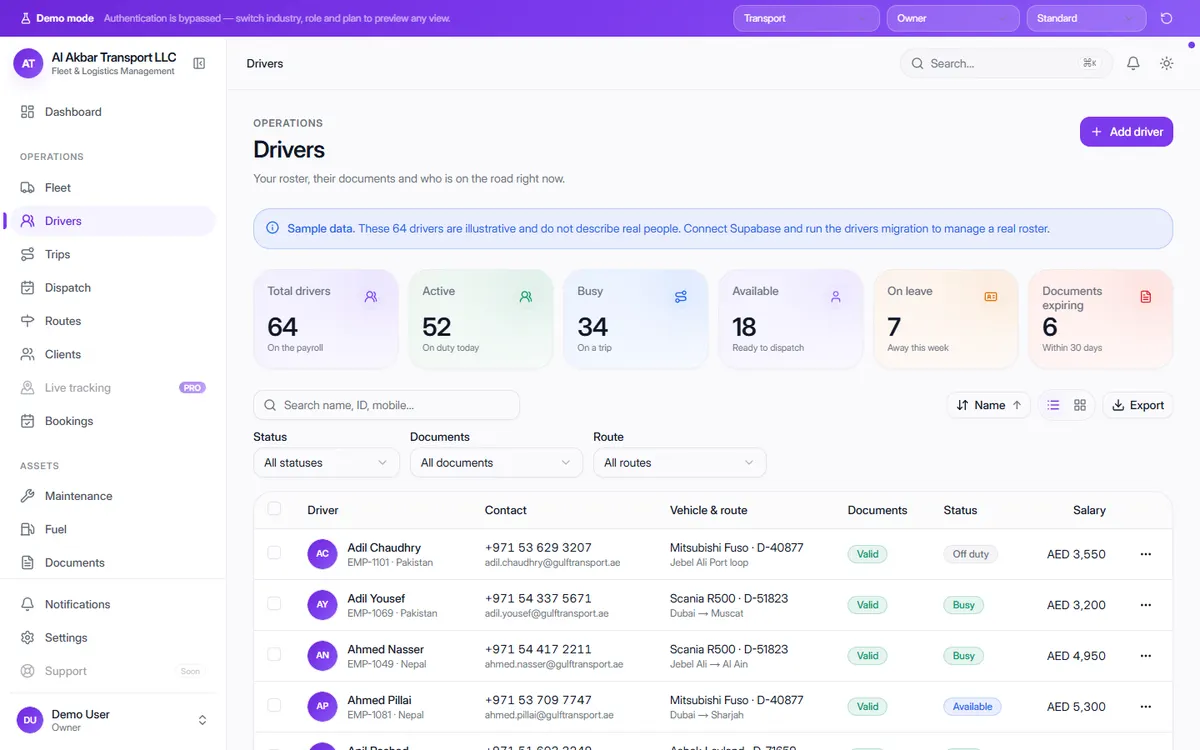Click On leave card icon

pos(991,297)
